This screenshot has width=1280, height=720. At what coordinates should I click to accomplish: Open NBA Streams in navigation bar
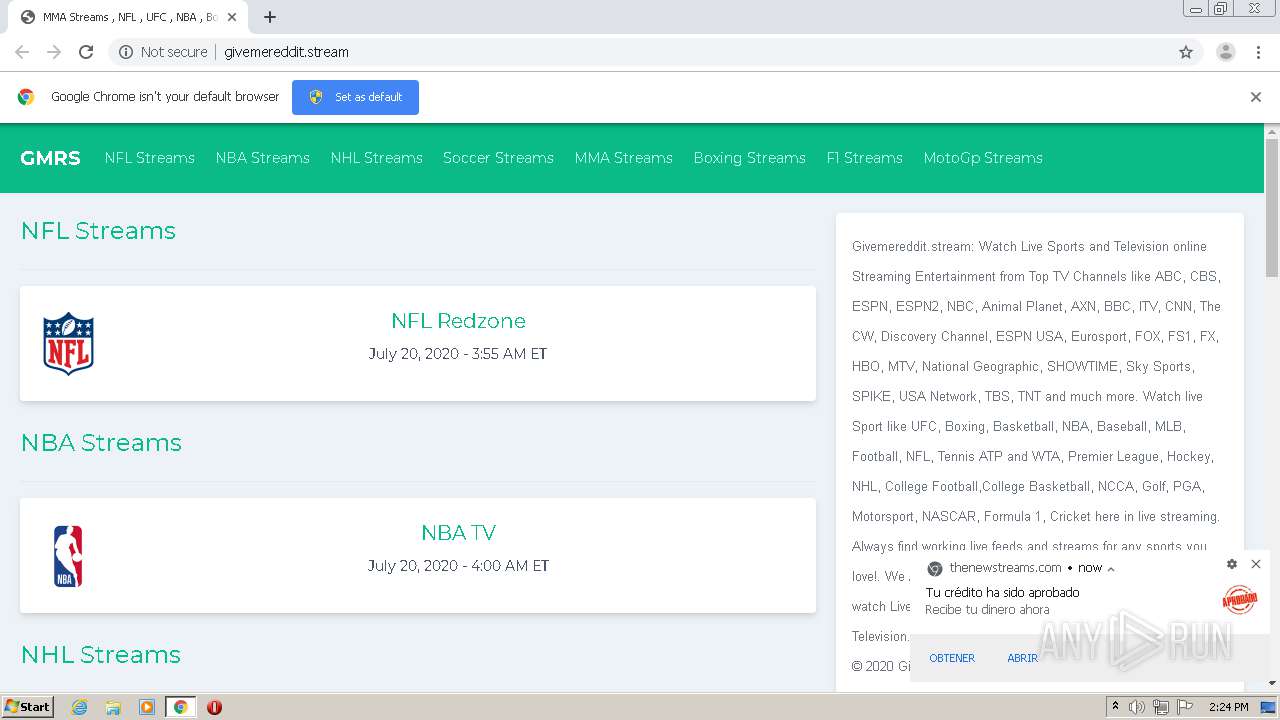pyautogui.click(x=263, y=158)
